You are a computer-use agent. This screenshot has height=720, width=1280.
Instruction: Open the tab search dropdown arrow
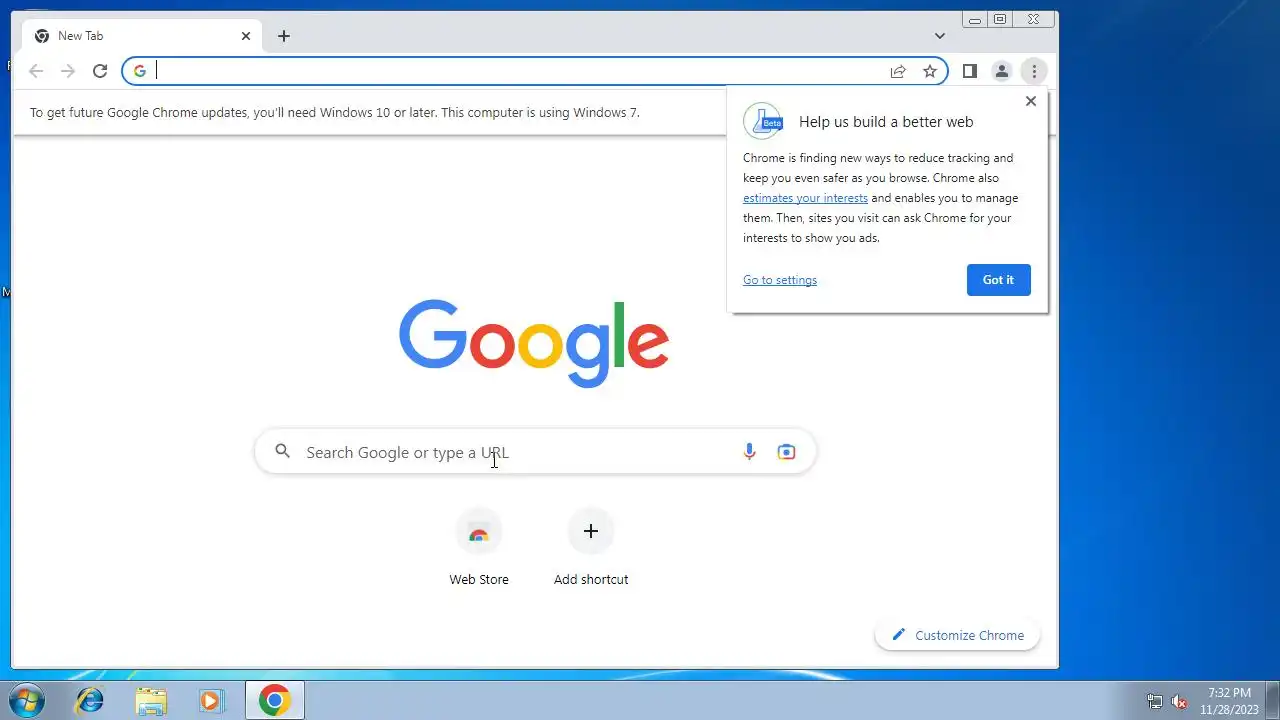click(x=940, y=36)
